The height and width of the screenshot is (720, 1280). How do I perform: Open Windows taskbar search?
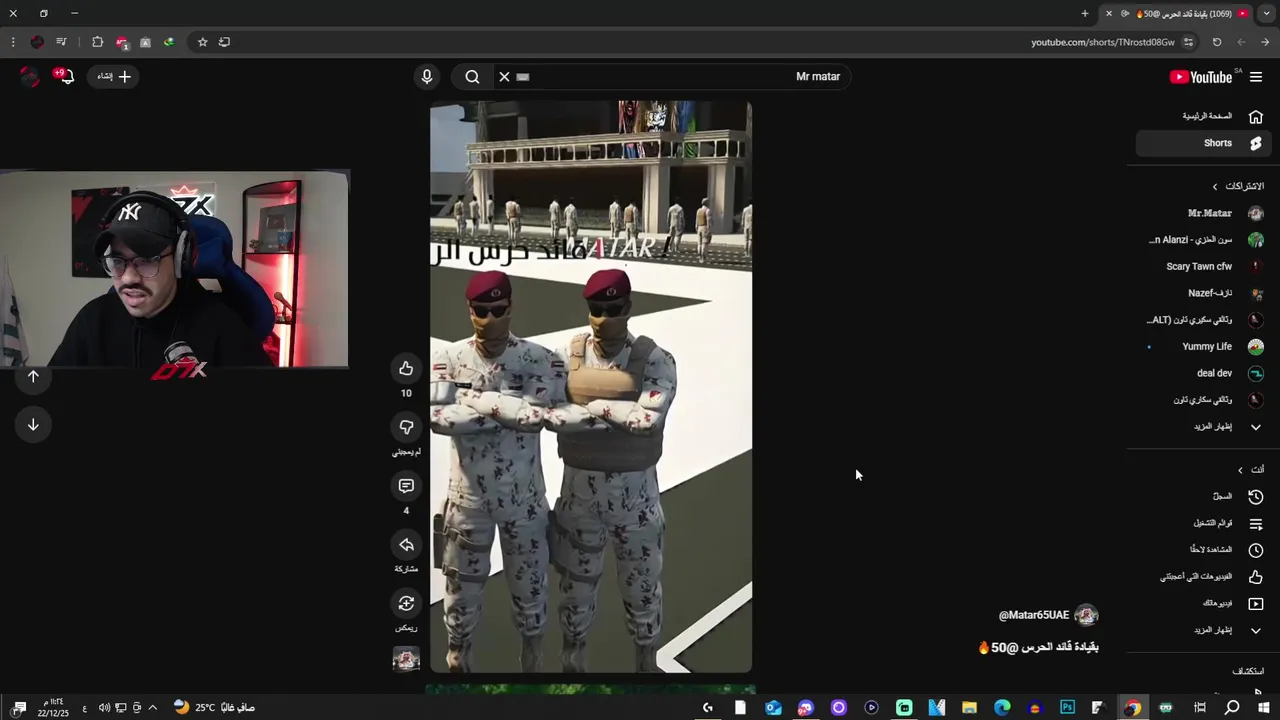[x=1232, y=707]
